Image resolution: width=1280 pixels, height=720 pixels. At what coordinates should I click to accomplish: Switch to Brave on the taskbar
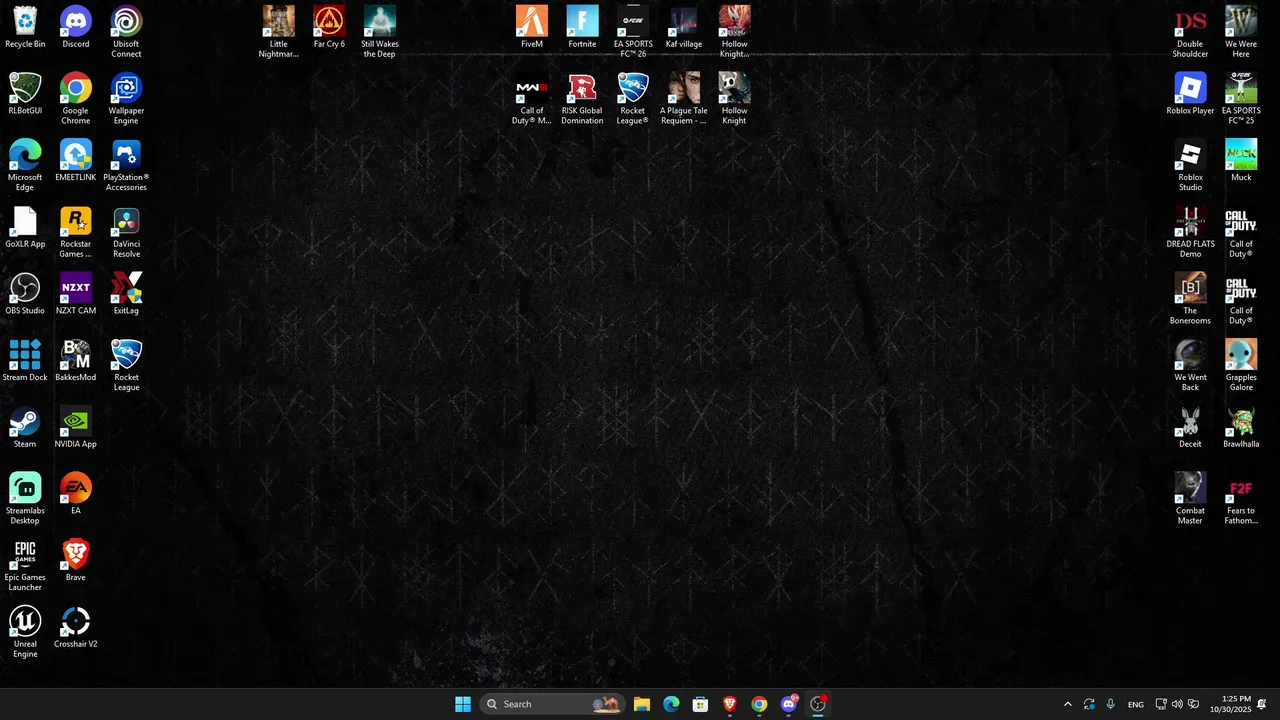pyautogui.click(x=730, y=704)
